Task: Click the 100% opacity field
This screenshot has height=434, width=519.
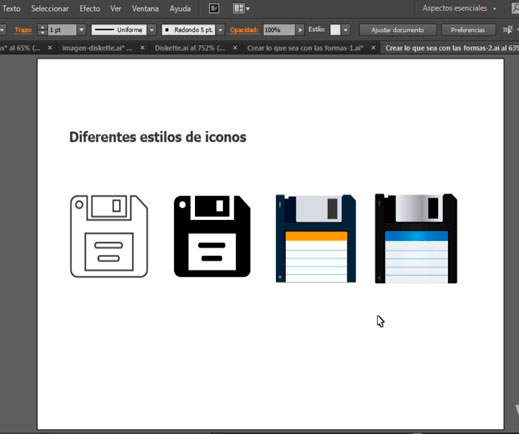Action: click(x=279, y=30)
